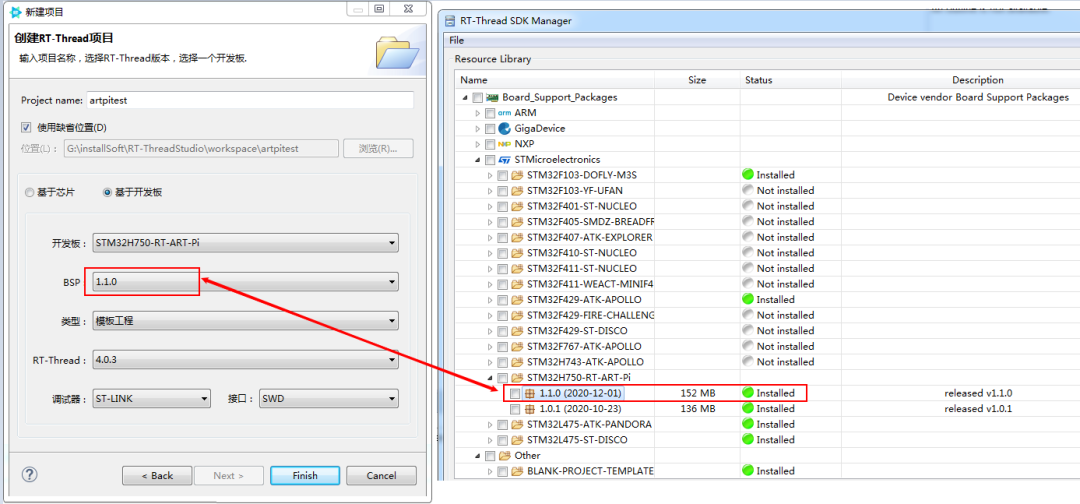The height and width of the screenshot is (504, 1080).
Task: Click the STM32F103-DOFLY-M3S folder icon
Action: click(x=518, y=175)
